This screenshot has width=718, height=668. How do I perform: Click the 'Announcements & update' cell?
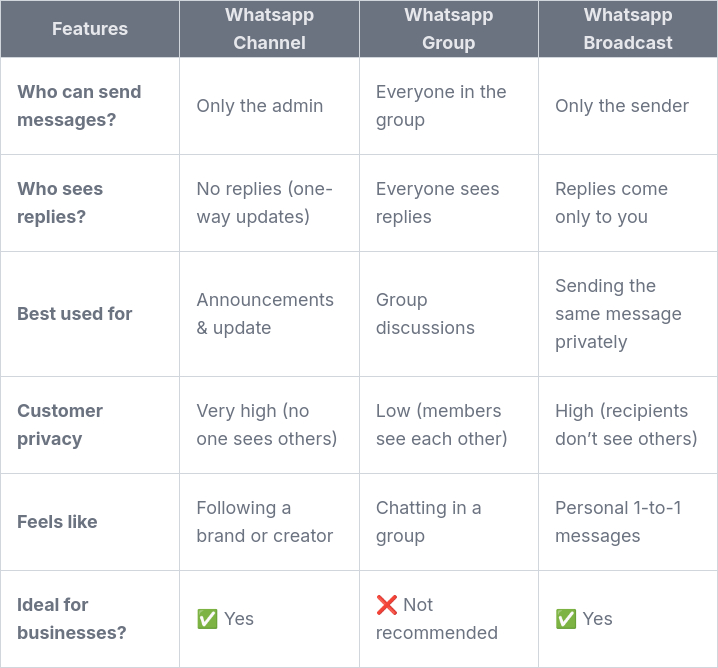[x=265, y=314]
